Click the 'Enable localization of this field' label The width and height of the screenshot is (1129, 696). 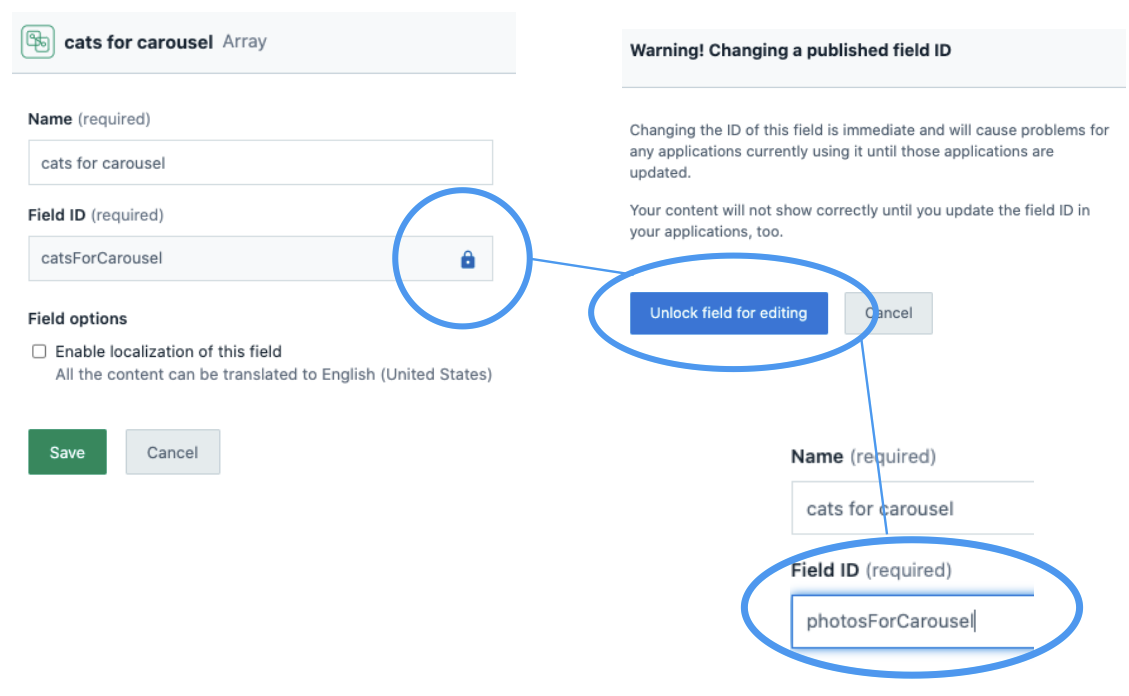click(x=168, y=351)
